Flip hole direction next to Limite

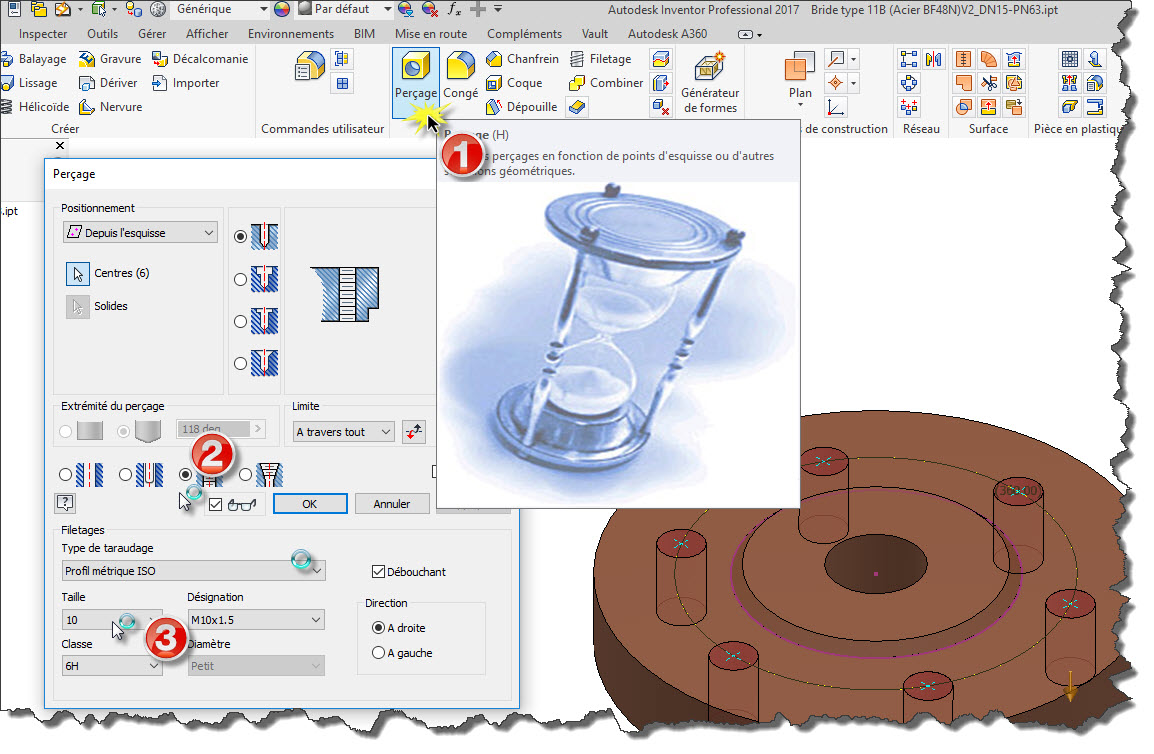coord(414,432)
